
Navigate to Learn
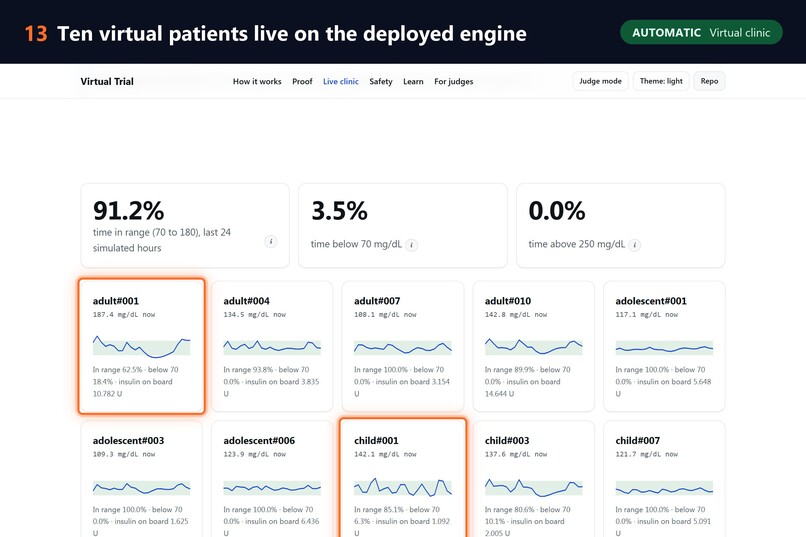(x=413, y=81)
